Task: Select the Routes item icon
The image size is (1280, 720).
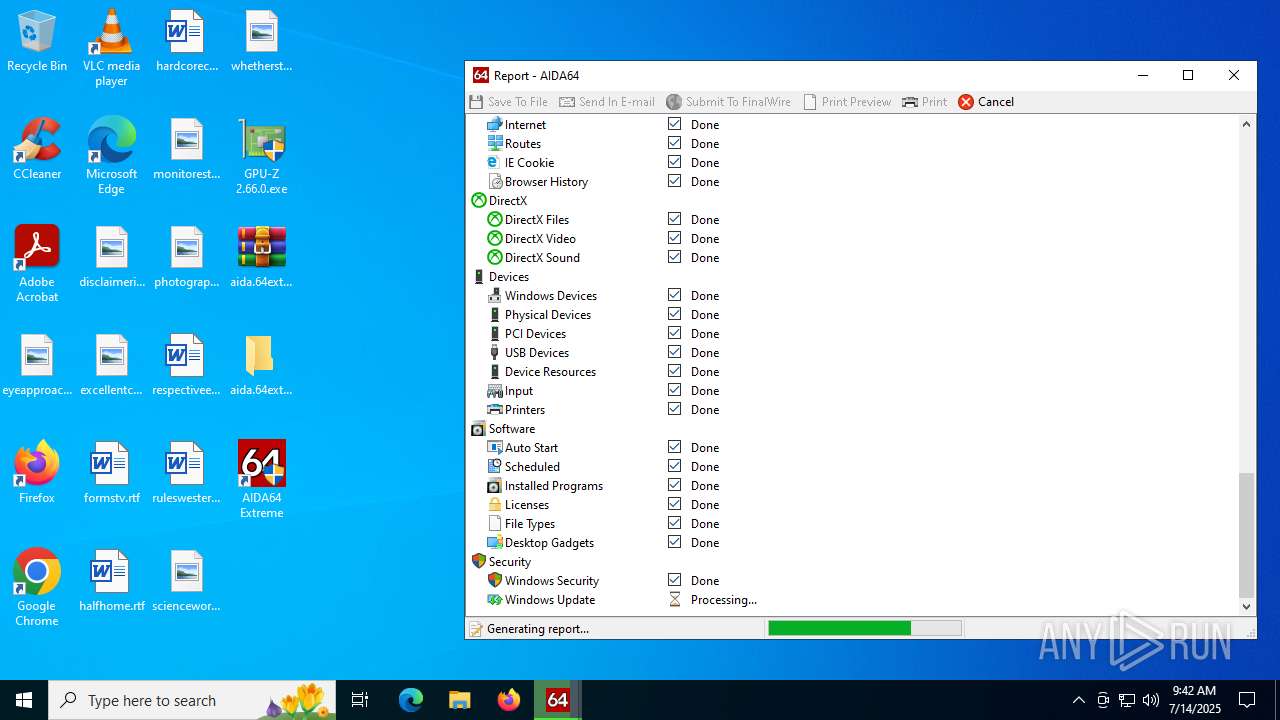Action: [494, 144]
